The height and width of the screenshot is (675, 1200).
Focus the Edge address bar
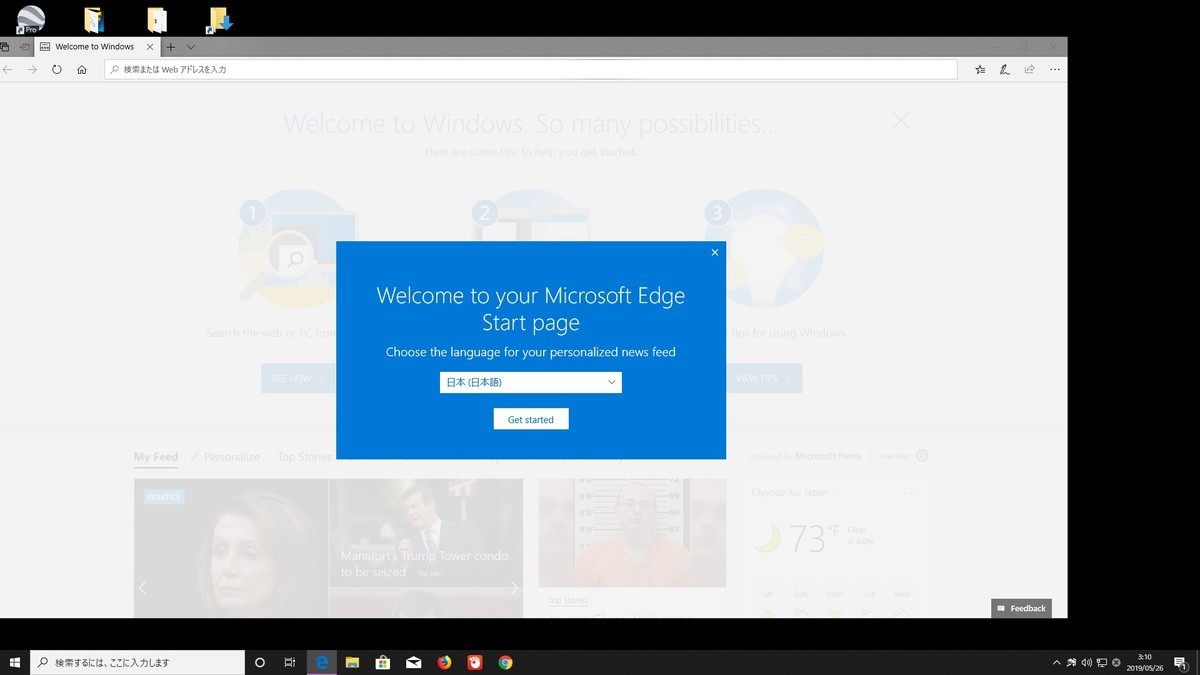click(x=531, y=70)
